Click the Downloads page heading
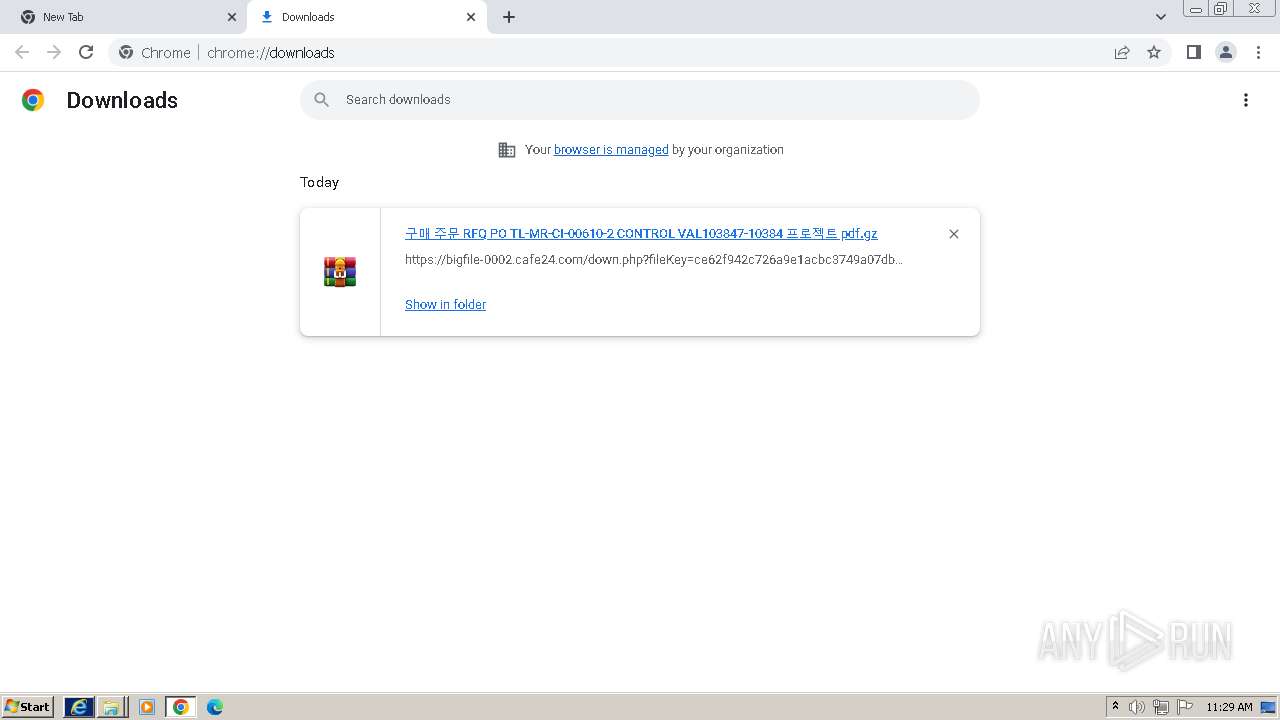 (x=122, y=100)
